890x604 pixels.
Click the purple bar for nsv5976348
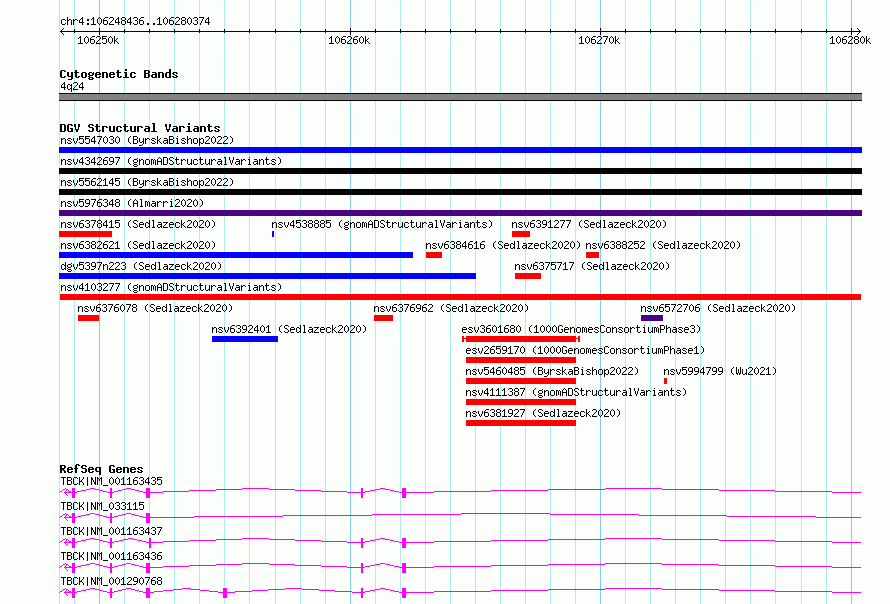[460, 213]
